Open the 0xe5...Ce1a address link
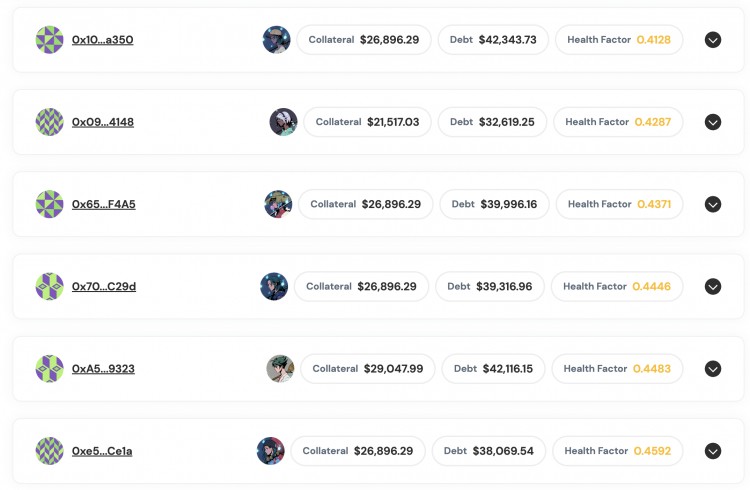The image size is (750, 490). 102,451
